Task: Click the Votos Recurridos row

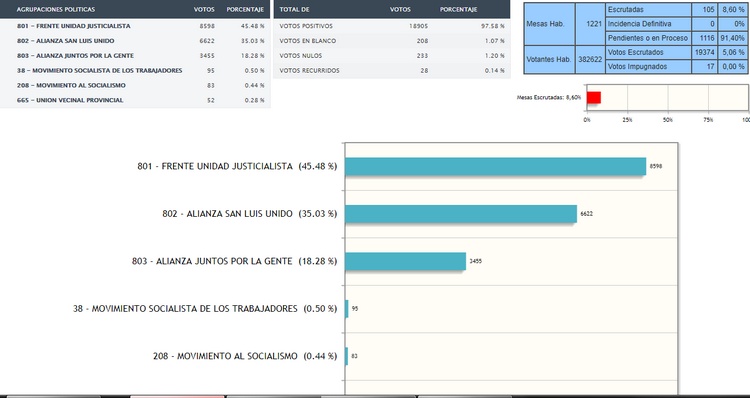Action: [392, 70]
